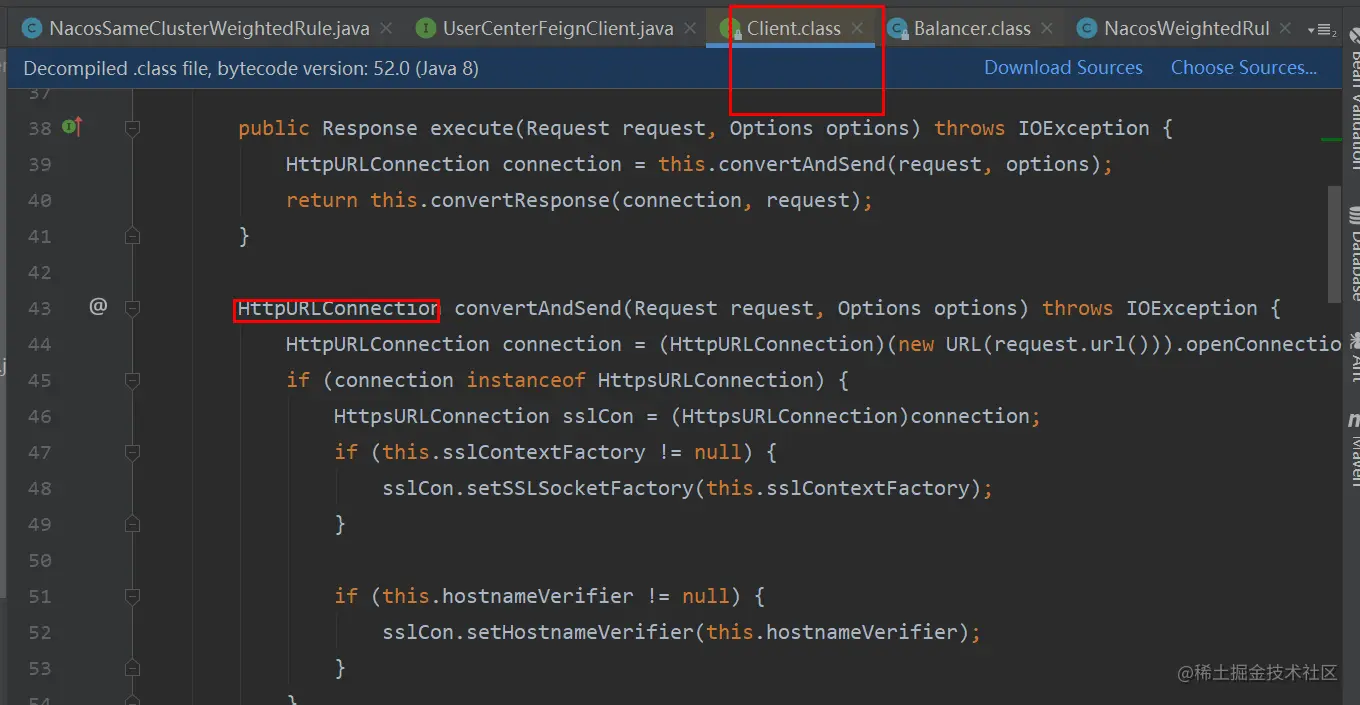Collapse the sslContextFactory if-block at line 47
Screen dimensions: 1360x705
(132, 452)
